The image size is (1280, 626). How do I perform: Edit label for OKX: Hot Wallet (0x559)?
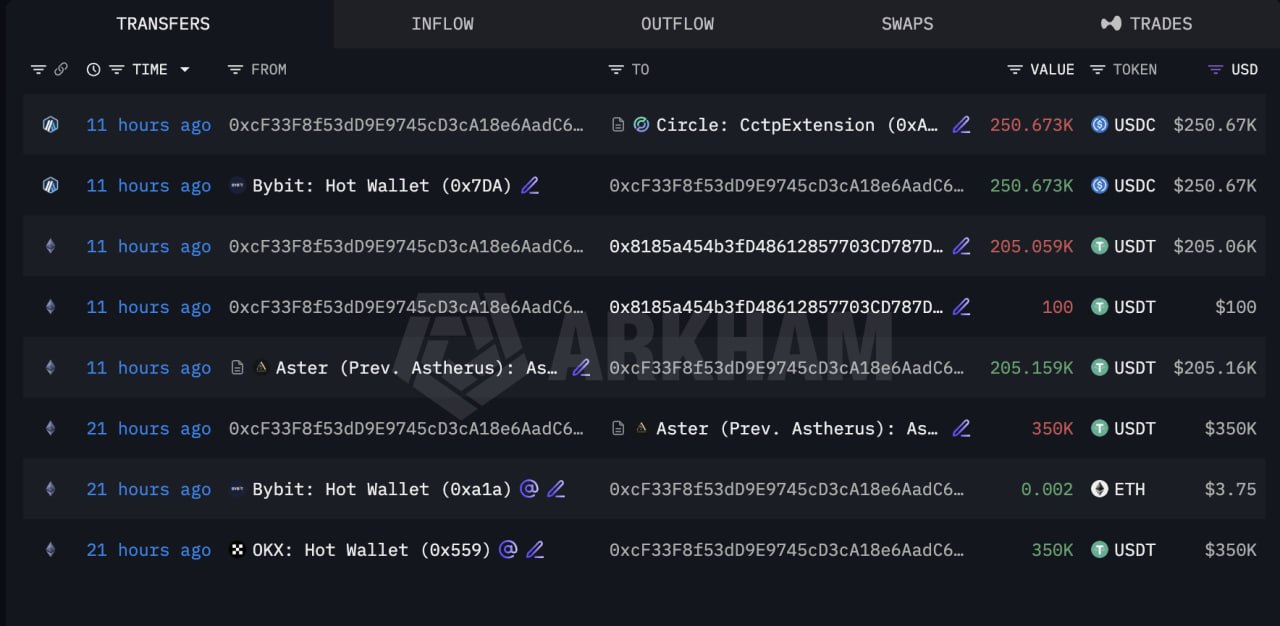coord(535,549)
